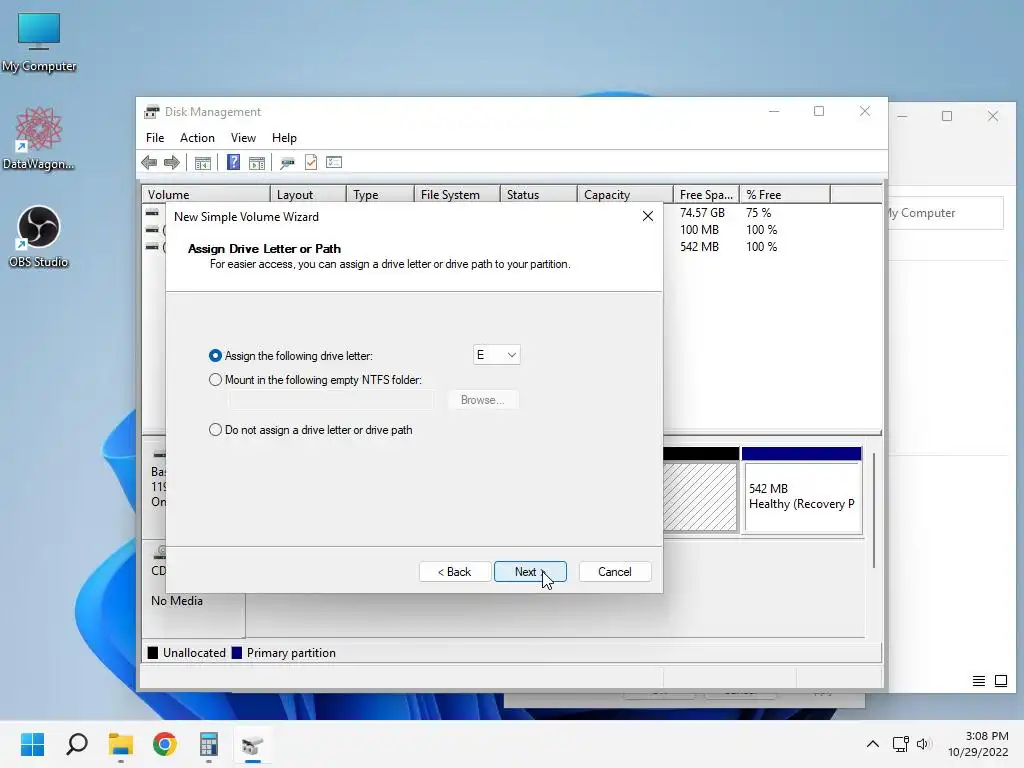Click the blue Primary partition legend swatch
This screenshot has width=1024, height=768.
(x=237, y=652)
